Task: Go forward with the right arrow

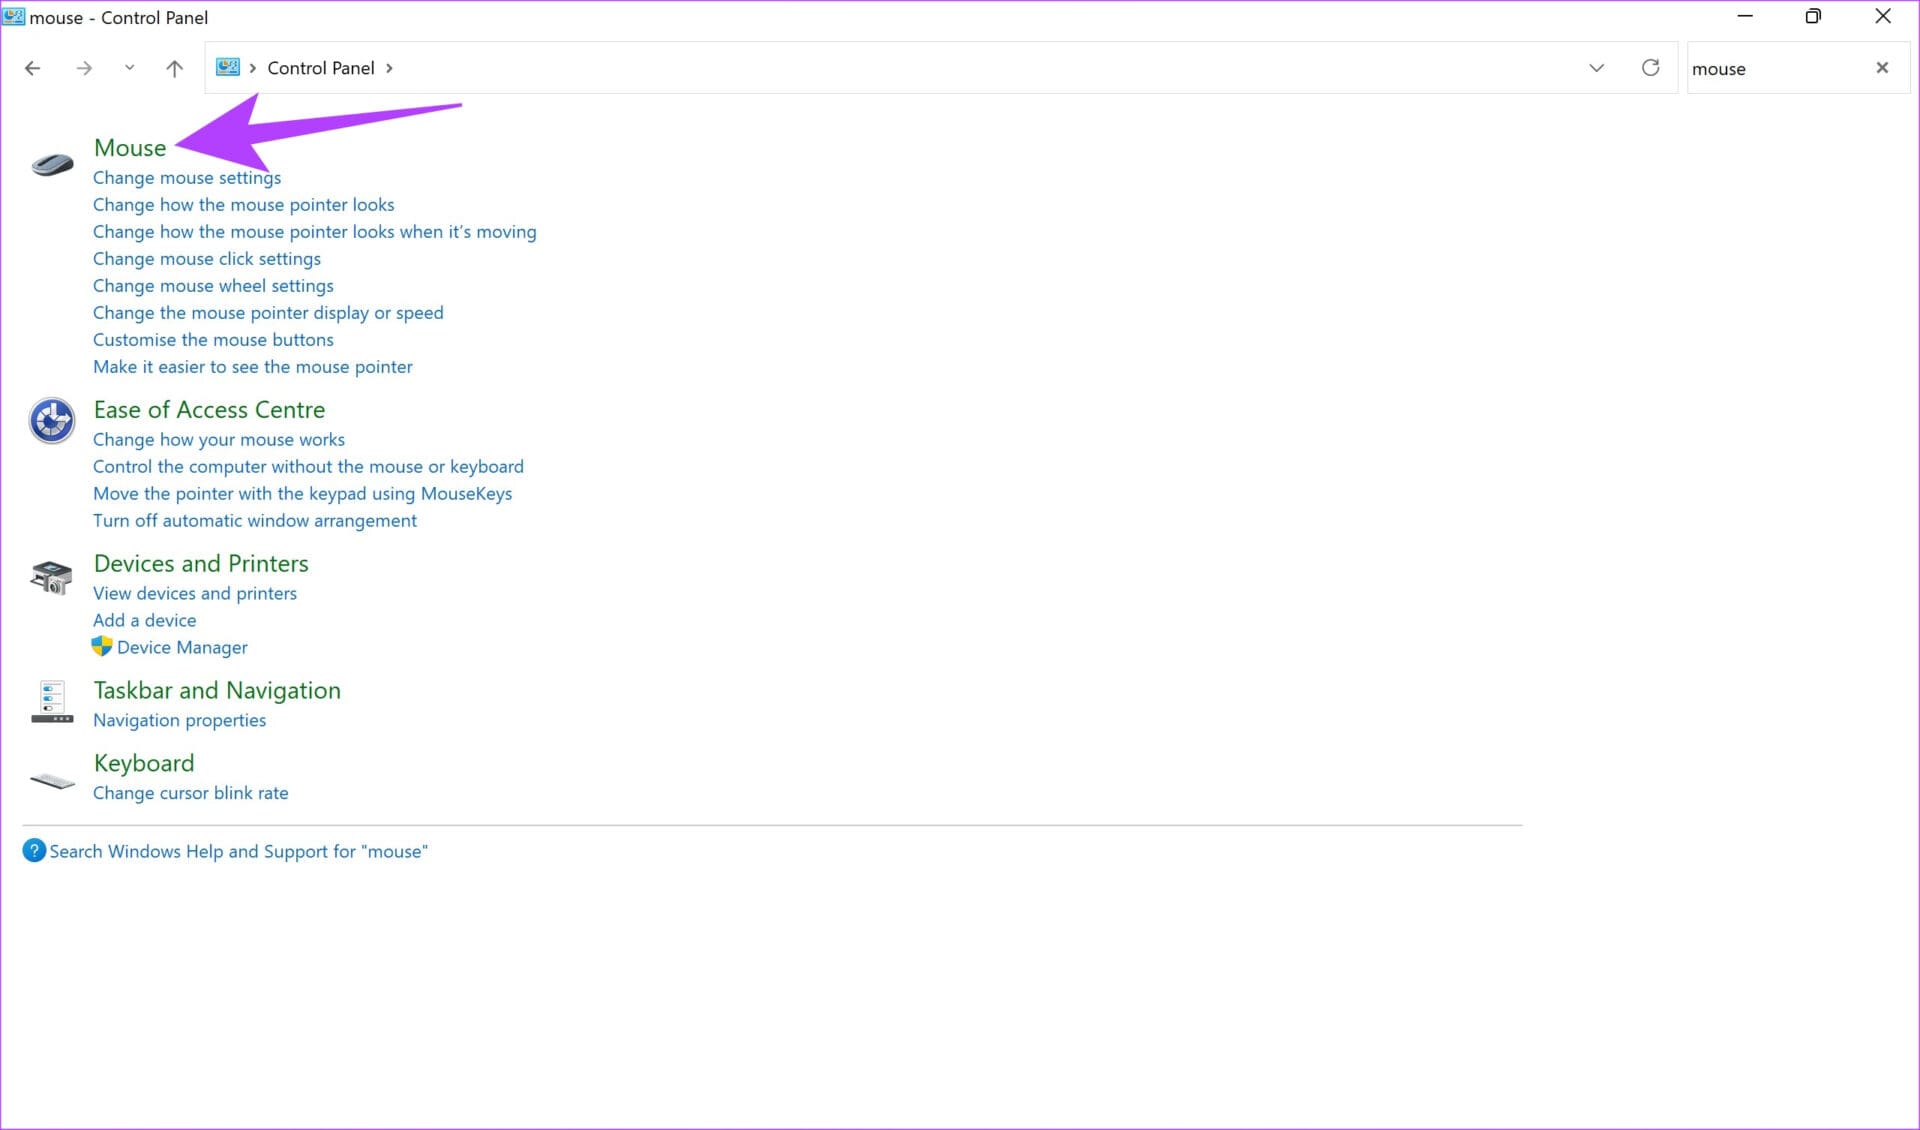Action: [84, 68]
